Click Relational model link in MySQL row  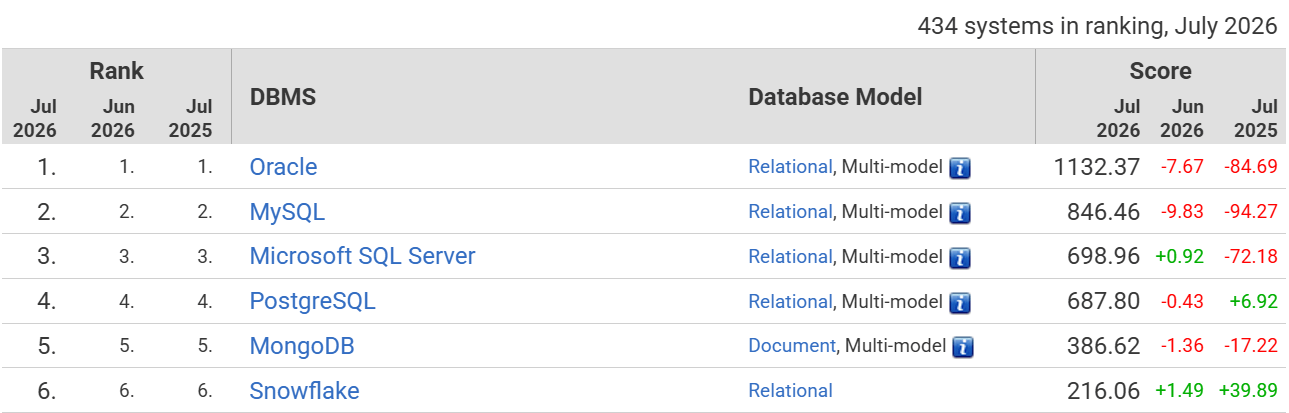click(x=790, y=212)
